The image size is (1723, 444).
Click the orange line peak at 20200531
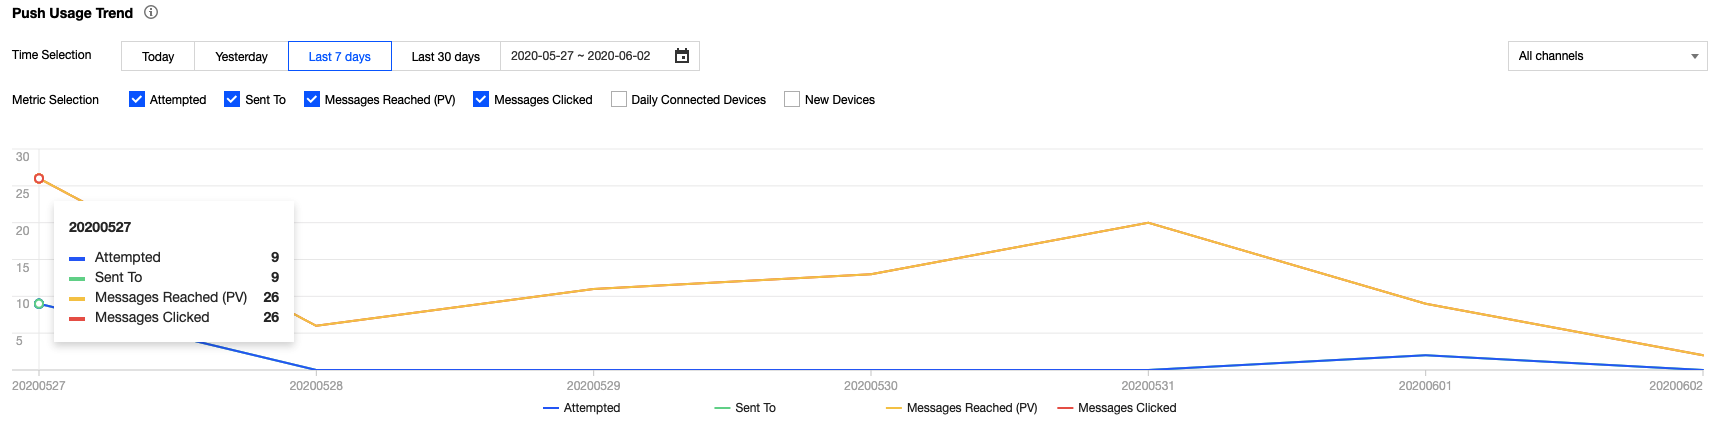(1148, 223)
